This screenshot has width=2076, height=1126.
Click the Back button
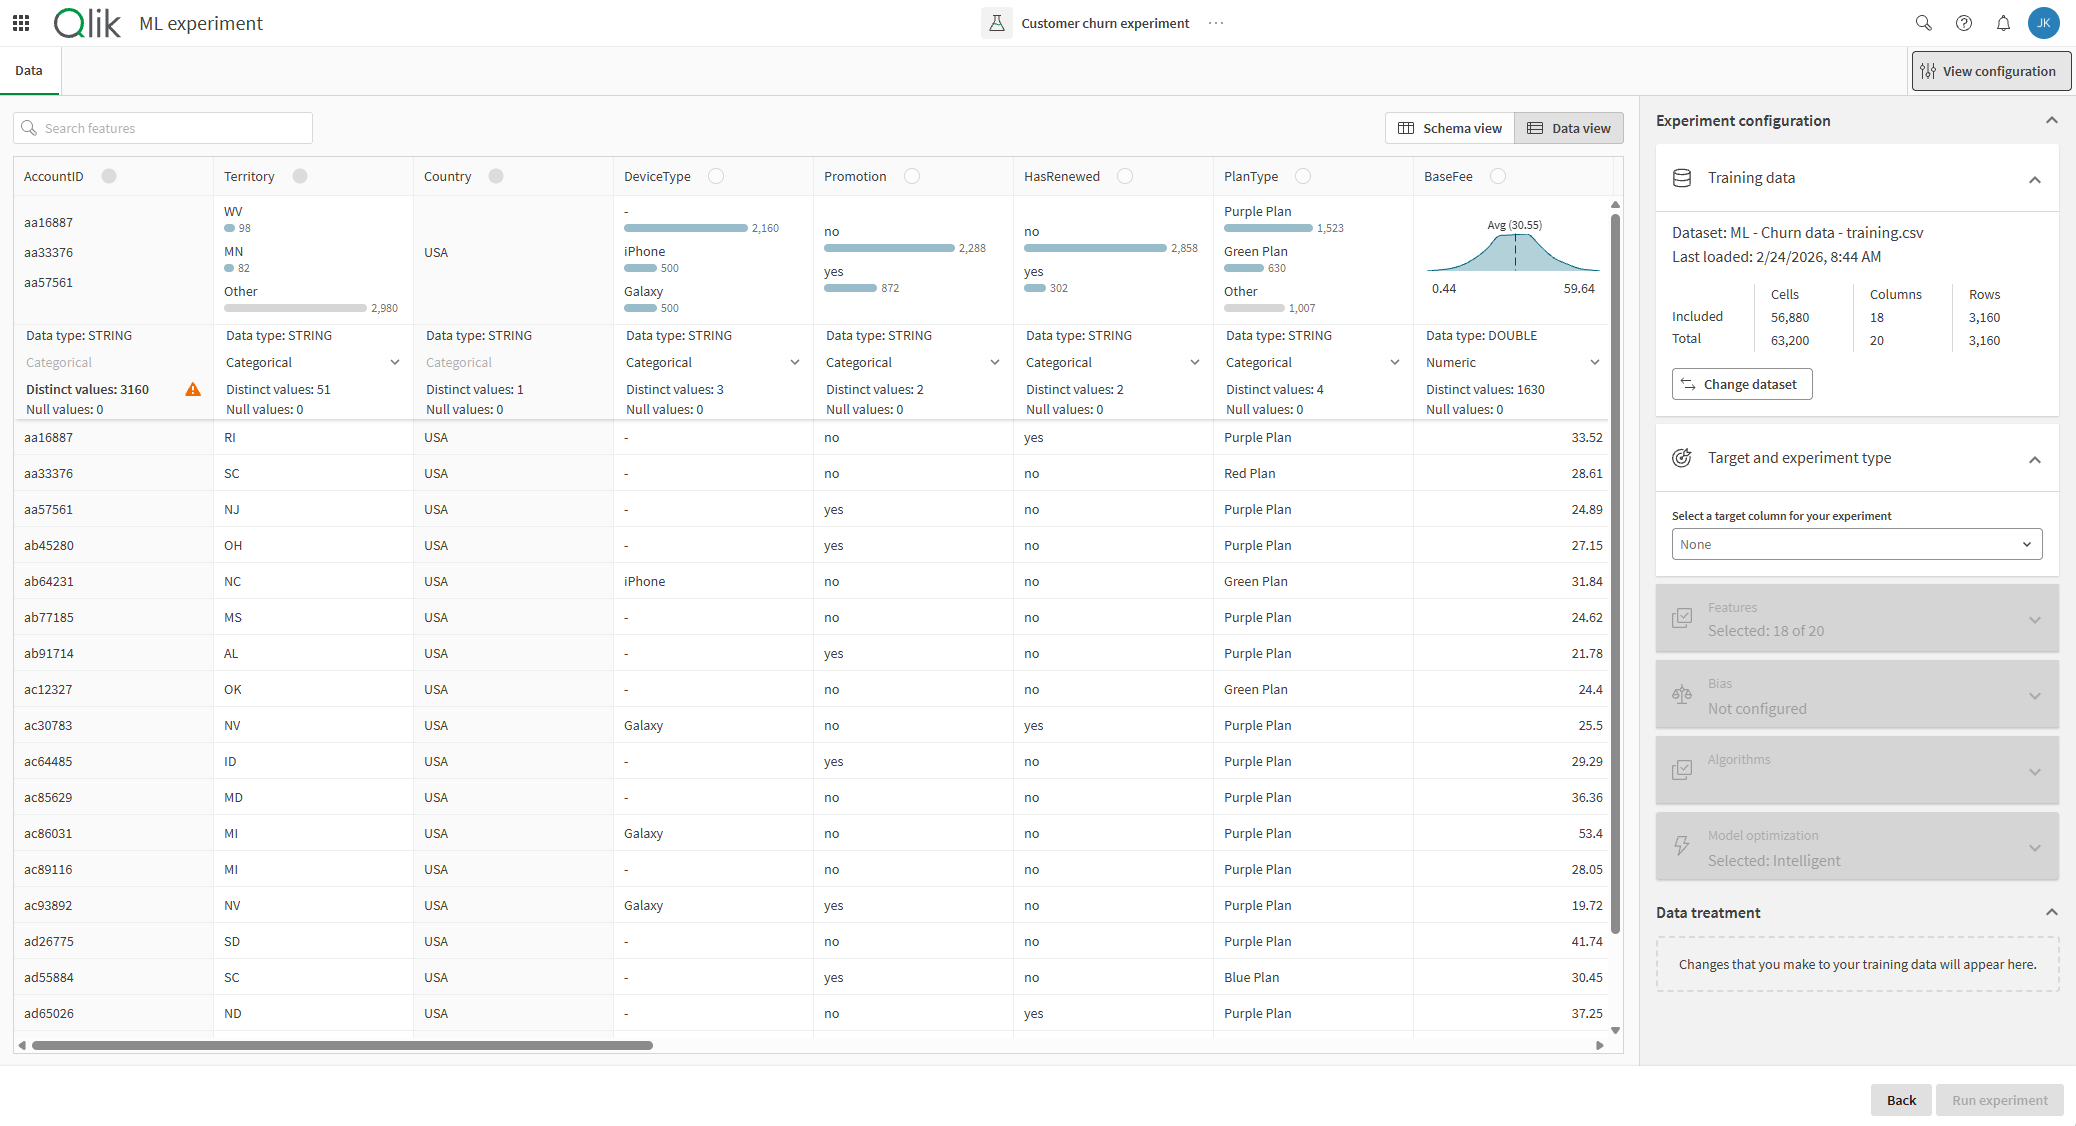coord(1901,1099)
